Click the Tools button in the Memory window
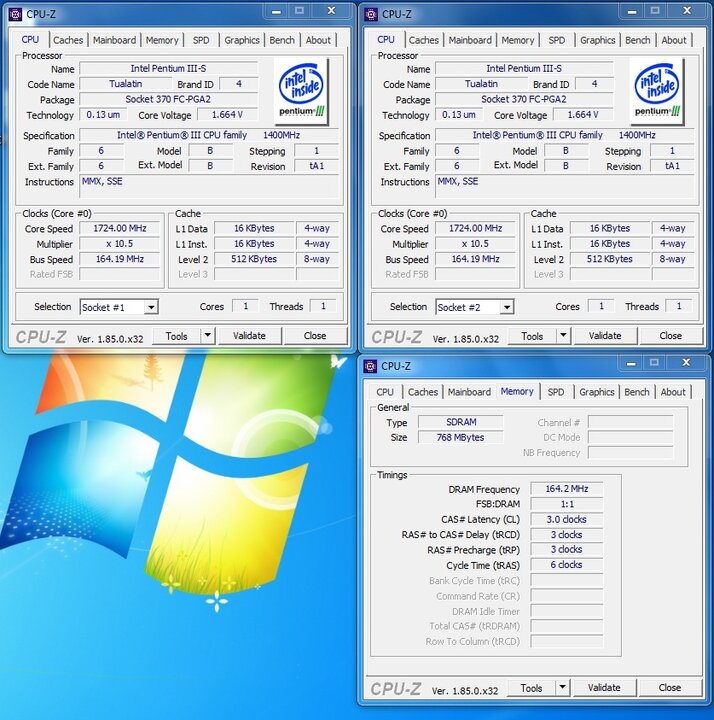This screenshot has height=720, width=714. pyautogui.click(x=531, y=688)
